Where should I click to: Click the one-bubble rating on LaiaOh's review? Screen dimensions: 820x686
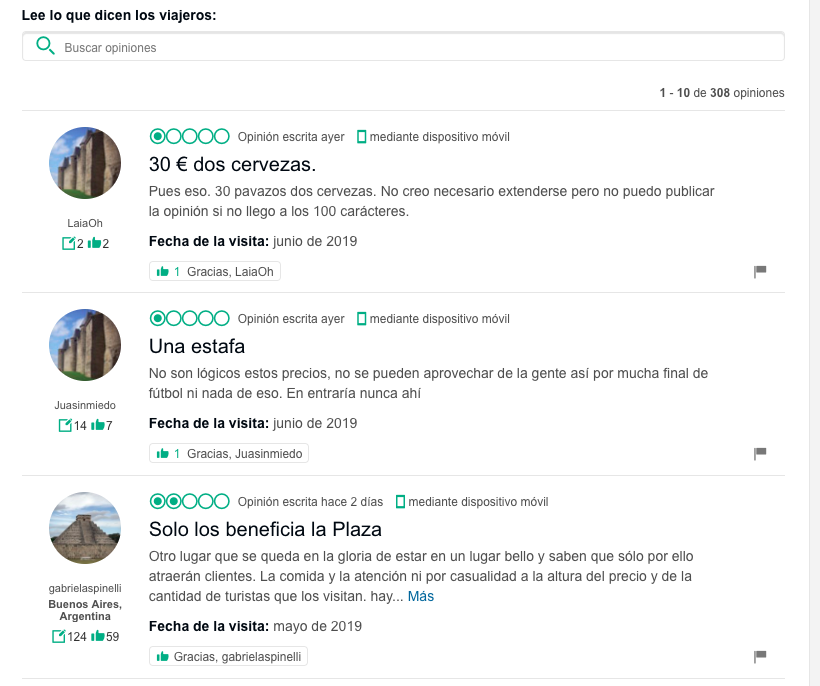[189, 136]
